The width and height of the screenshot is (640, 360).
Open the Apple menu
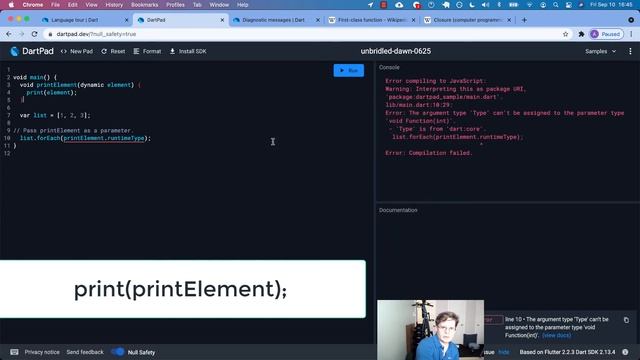11,5
